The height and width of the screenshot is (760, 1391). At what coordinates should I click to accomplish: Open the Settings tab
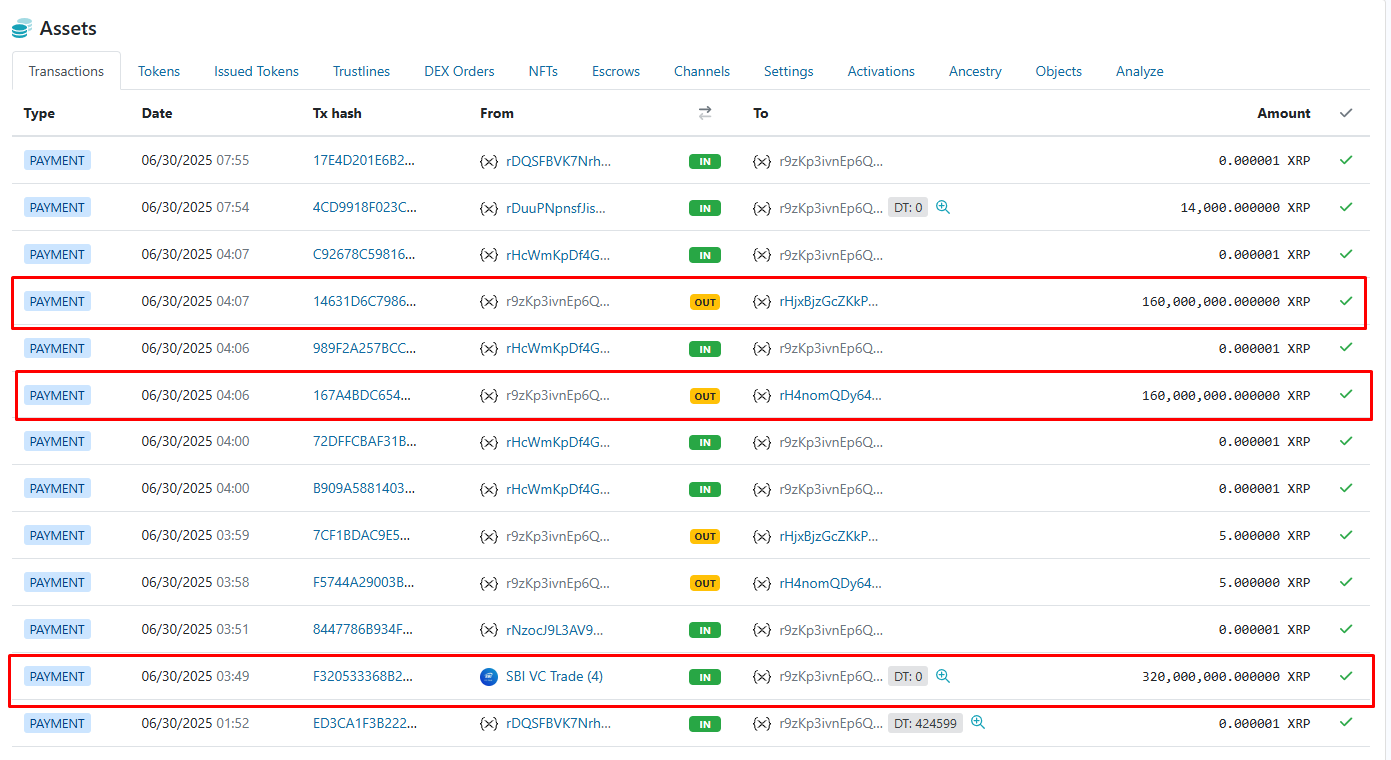coord(789,71)
